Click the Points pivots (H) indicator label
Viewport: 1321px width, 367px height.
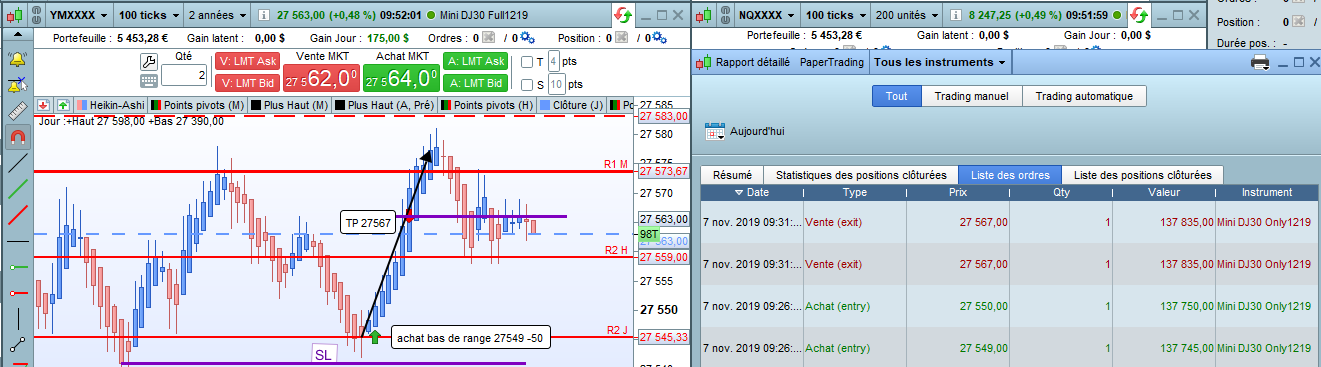(x=487, y=104)
